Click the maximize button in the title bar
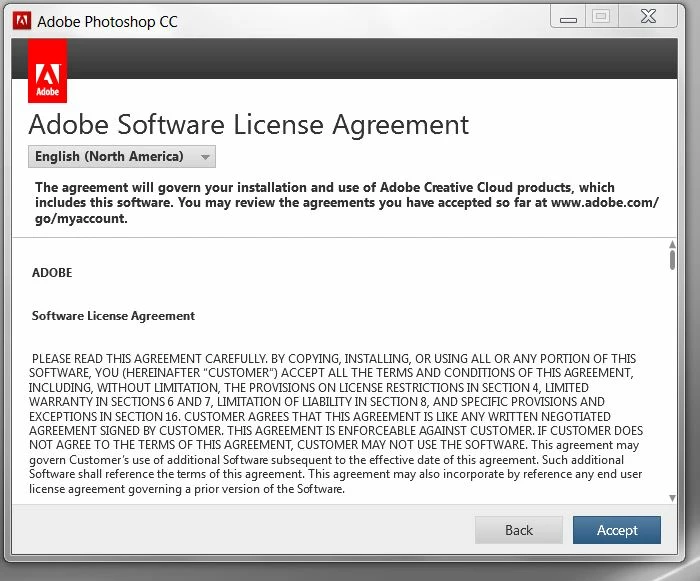Screen dimensions: 700x581 pos(601,17)
